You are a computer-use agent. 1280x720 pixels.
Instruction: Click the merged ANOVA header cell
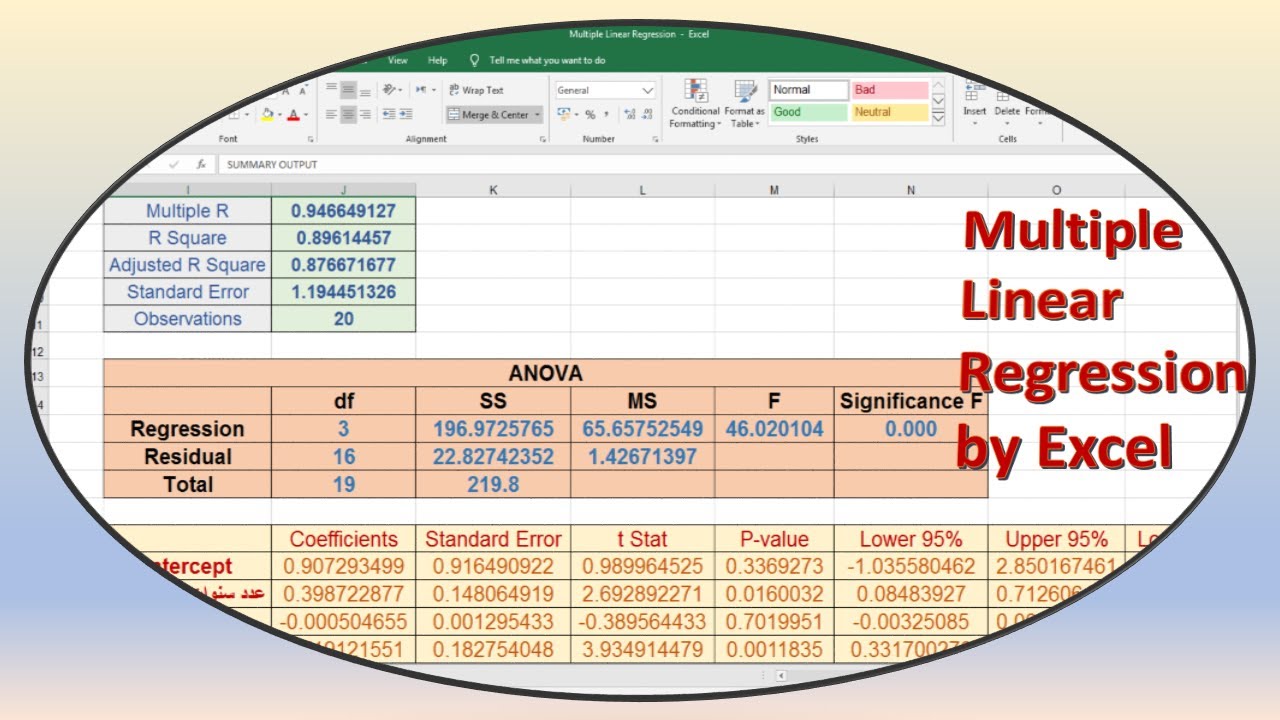pyautogui.click(x=545, y=373)
